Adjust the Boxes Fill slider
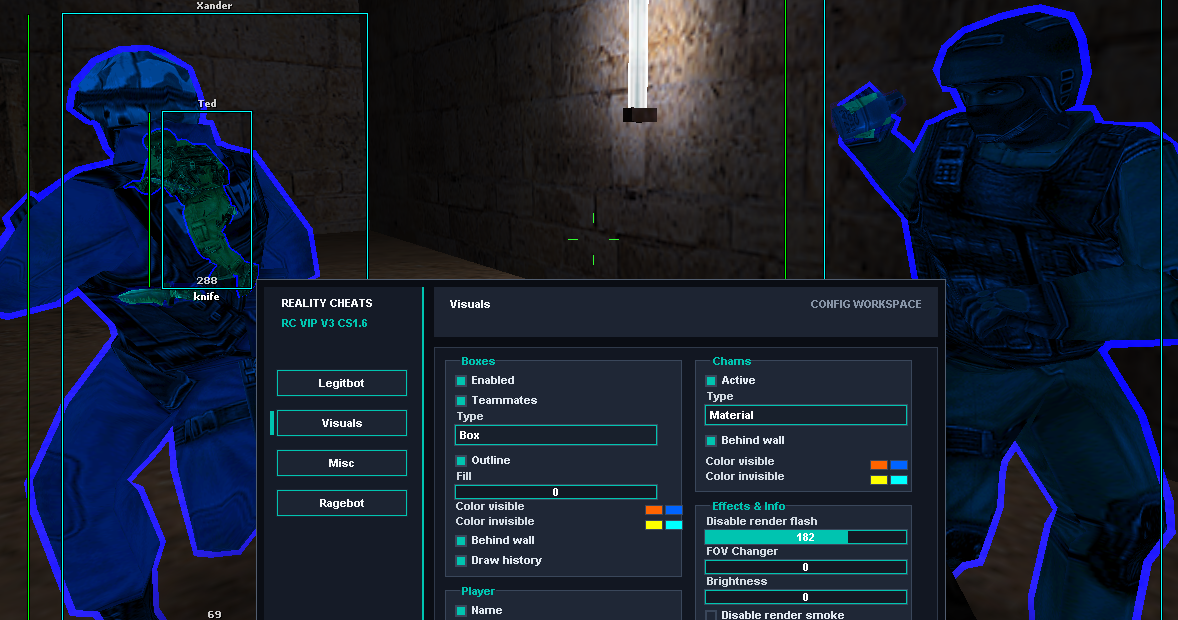This screenshot has height=620, width=1178. point(556,492)
